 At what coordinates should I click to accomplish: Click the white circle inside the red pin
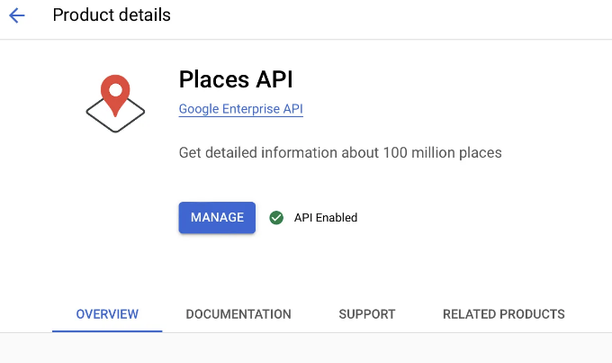tap(116, 90)
